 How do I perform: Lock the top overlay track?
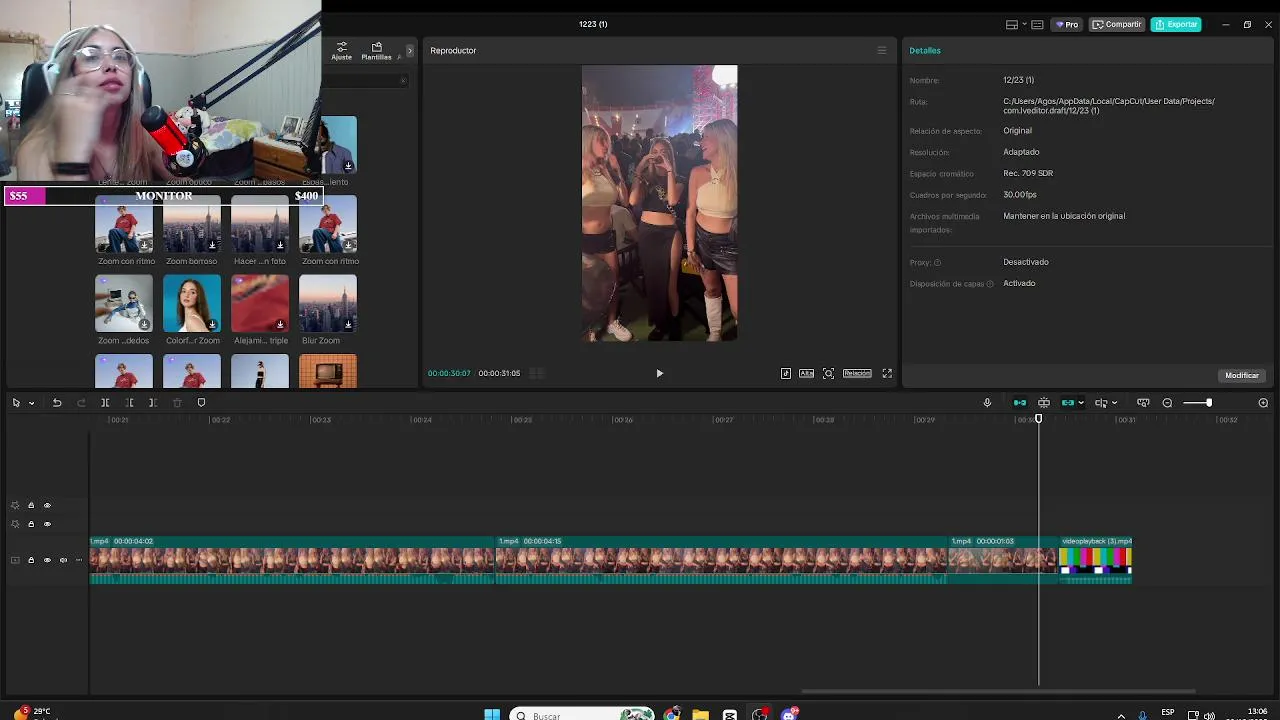coord(31,505)
